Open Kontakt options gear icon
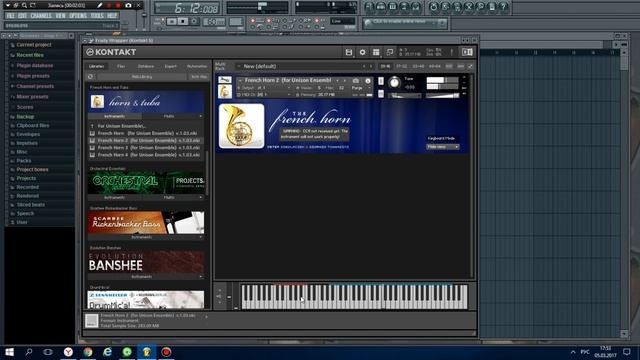The width and height of the screenshot is (640, 360). [x=362, y=52]
